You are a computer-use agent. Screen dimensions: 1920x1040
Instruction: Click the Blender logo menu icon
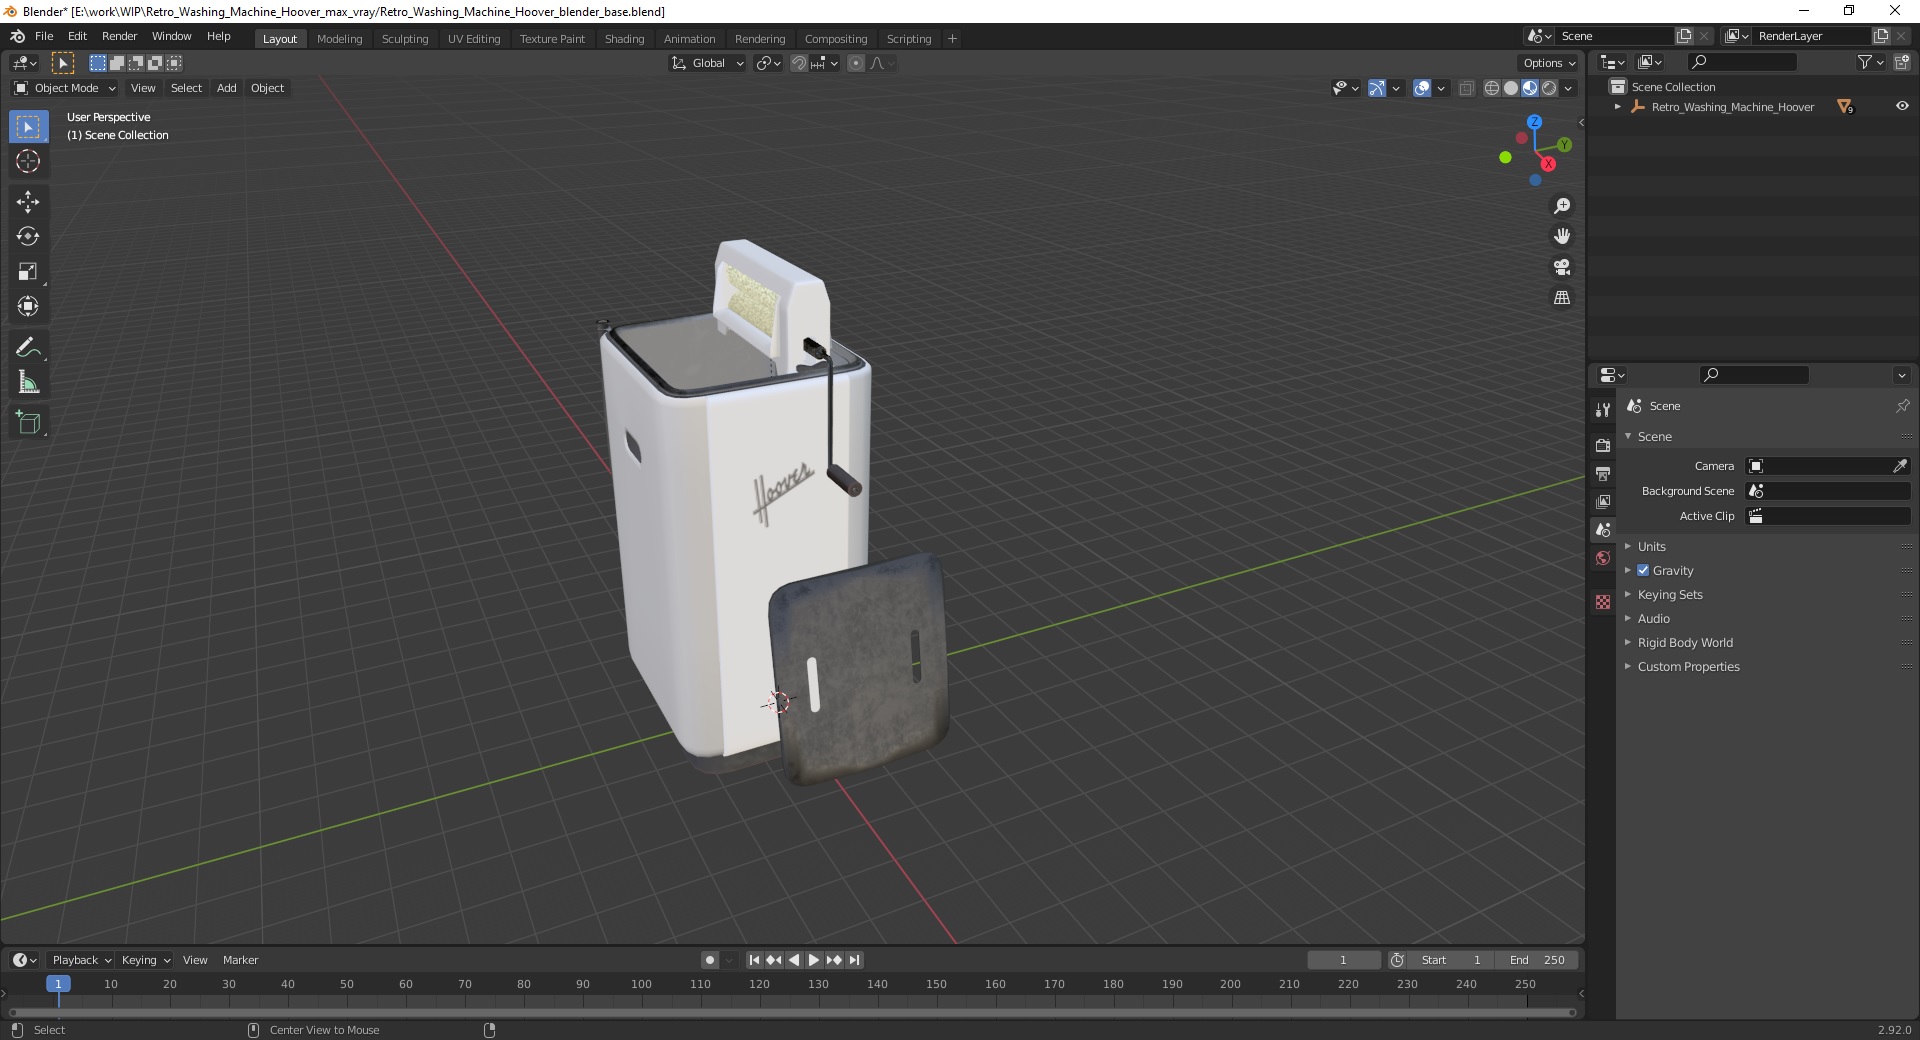click(17, 36)
